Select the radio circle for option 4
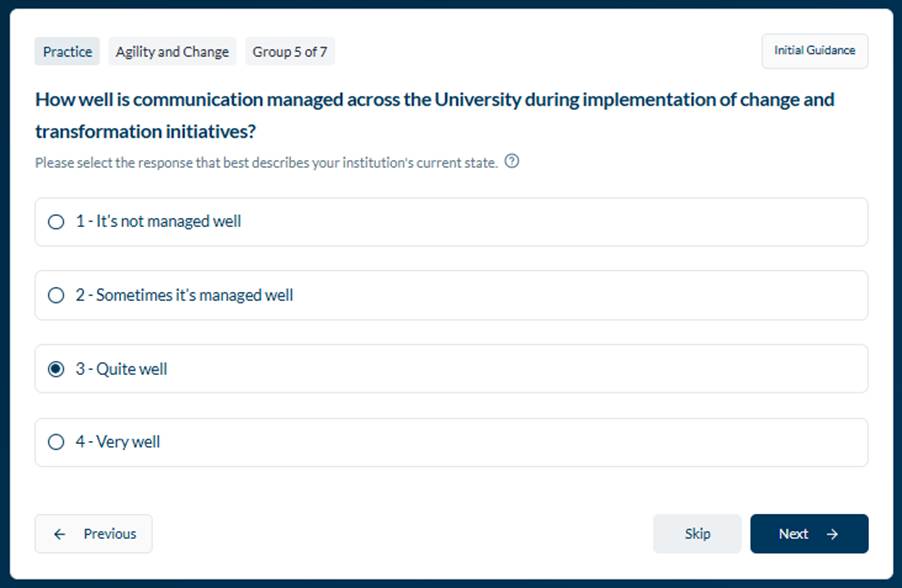 (x=56, y=442)
